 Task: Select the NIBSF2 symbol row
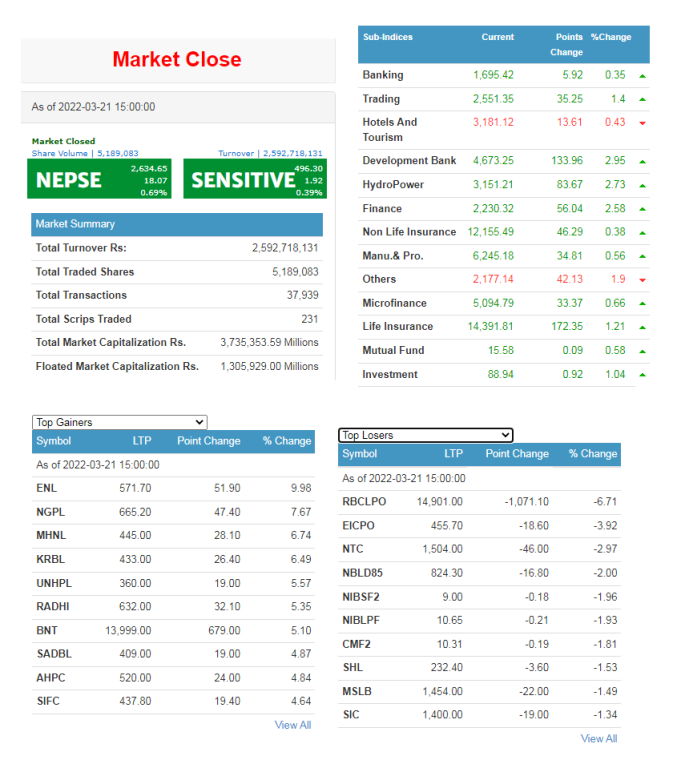coord(480,597)
